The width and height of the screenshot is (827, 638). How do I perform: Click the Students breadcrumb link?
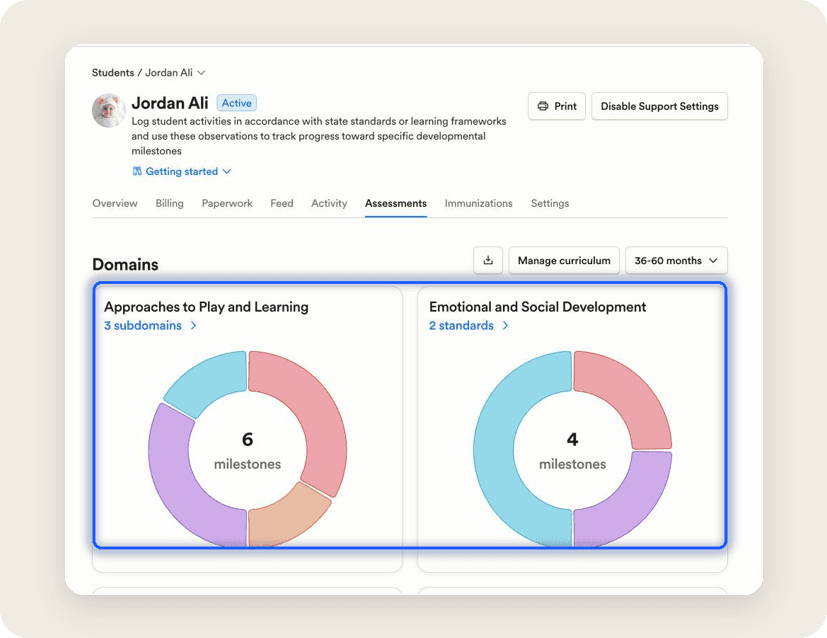[113, 73]
